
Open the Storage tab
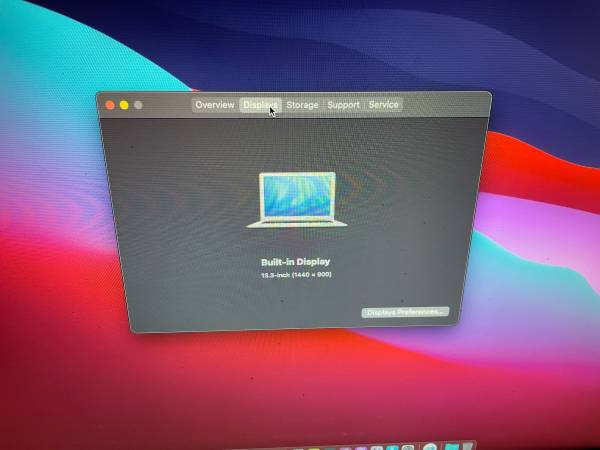point(302,105)
